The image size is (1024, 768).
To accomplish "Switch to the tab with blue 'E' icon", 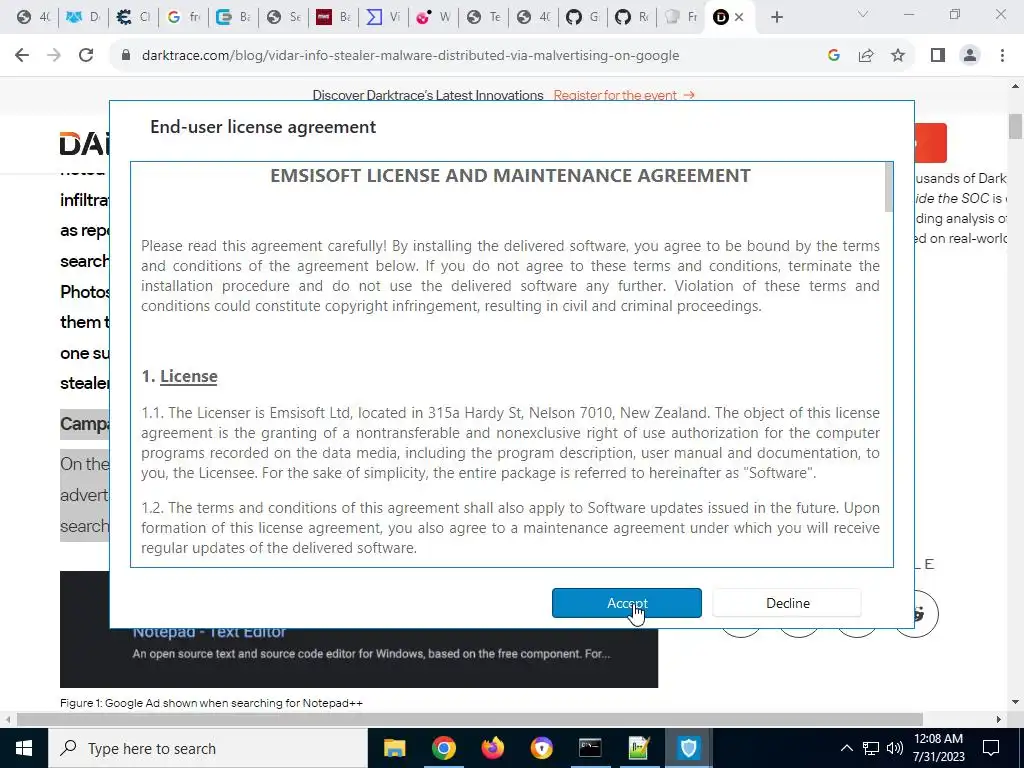I will tap(233, 17).
